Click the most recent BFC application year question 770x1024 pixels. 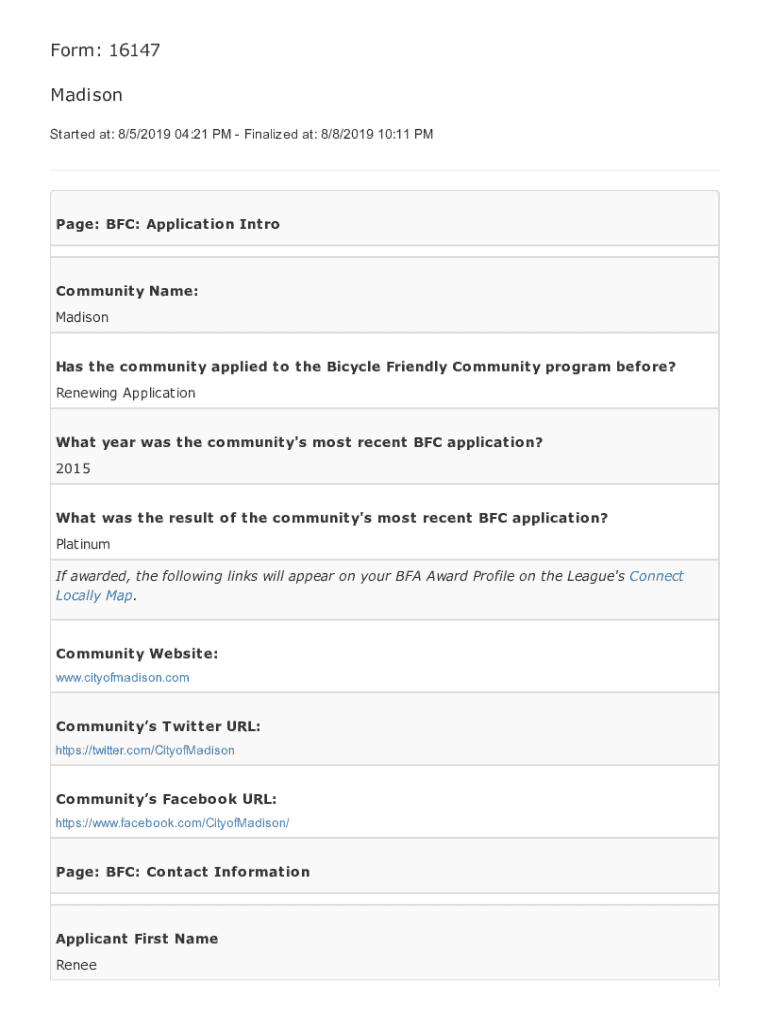point(299,442)
